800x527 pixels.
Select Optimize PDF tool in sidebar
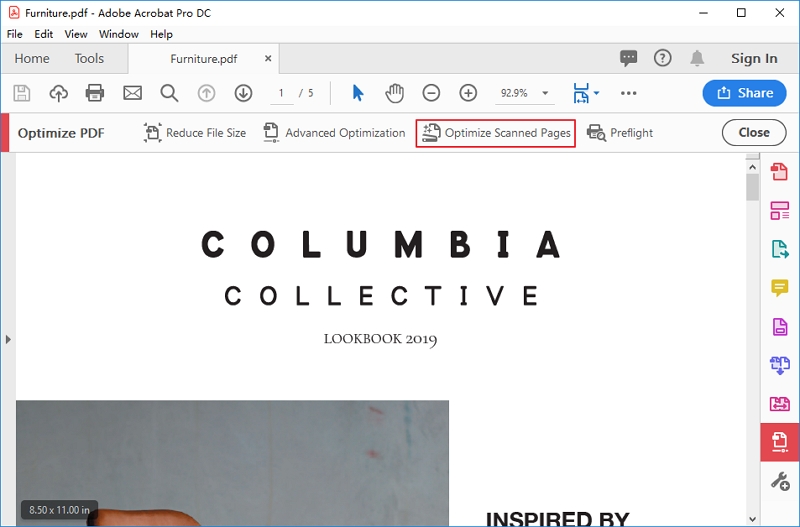tap(780, 442)
